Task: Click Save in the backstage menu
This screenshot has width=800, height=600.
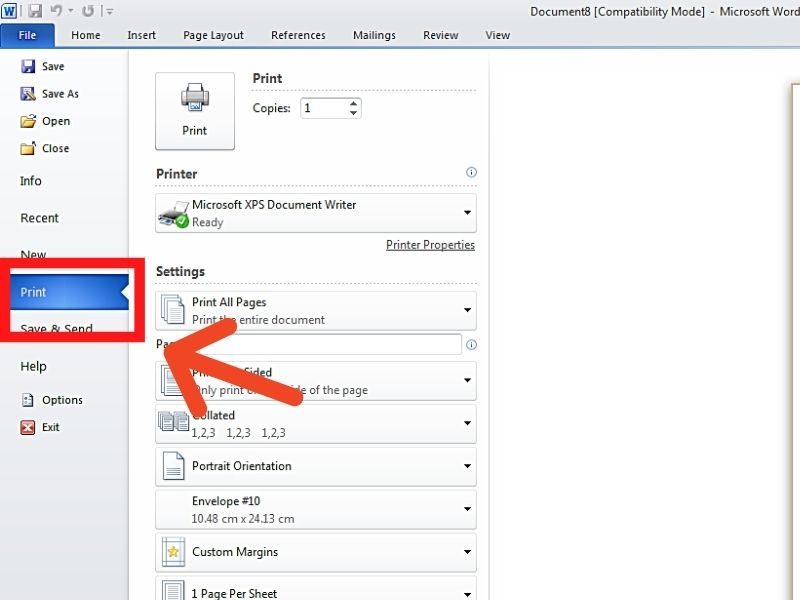Action: coord(42,66)
